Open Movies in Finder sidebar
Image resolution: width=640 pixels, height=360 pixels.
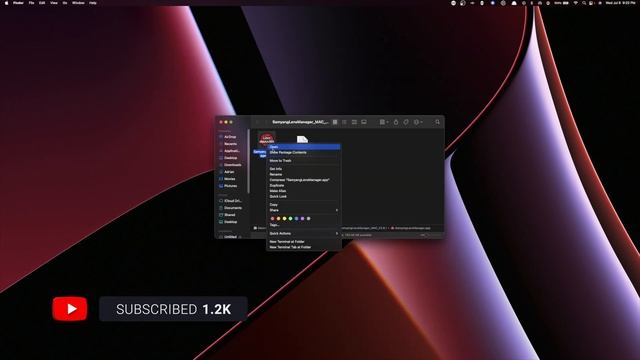tap(230, 179)
